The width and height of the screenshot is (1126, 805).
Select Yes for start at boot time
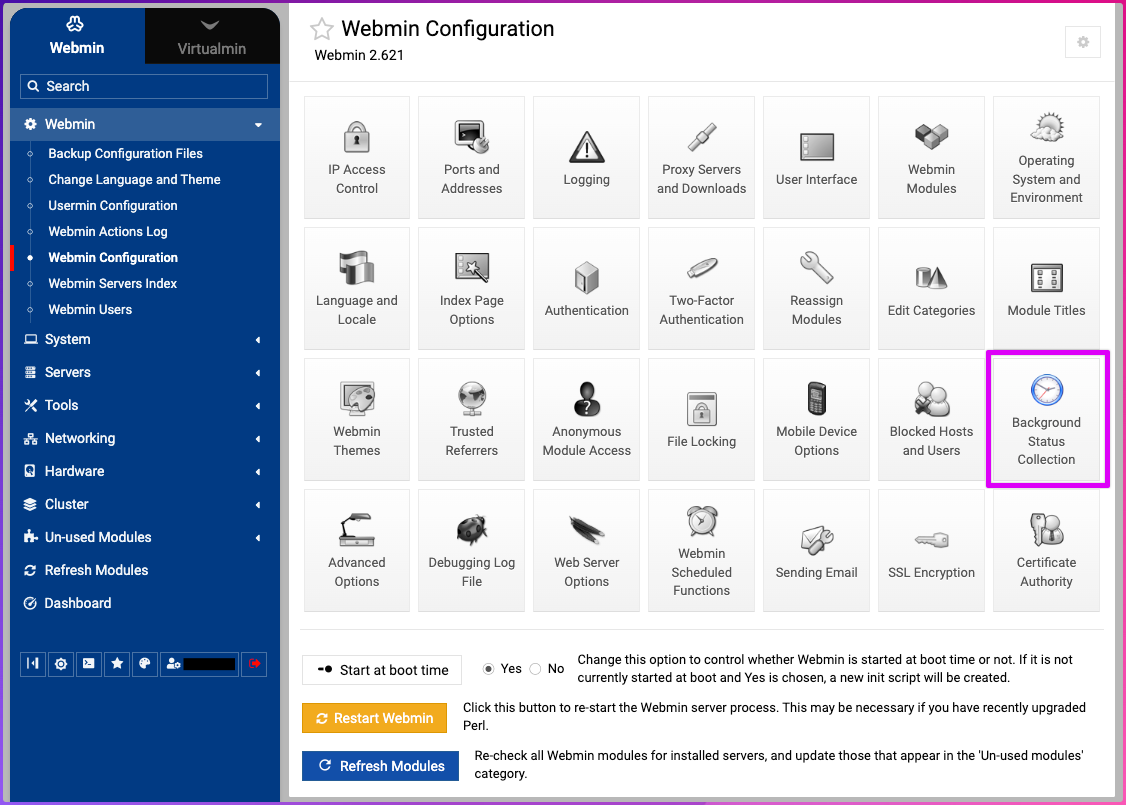pos(489,669)
